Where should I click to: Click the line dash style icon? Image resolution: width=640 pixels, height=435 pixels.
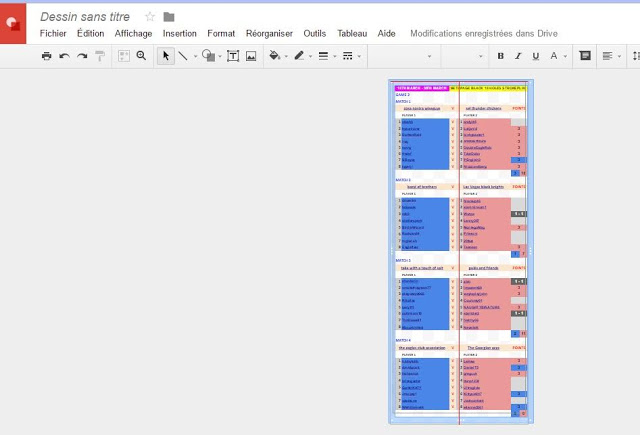tap(348, 56)
